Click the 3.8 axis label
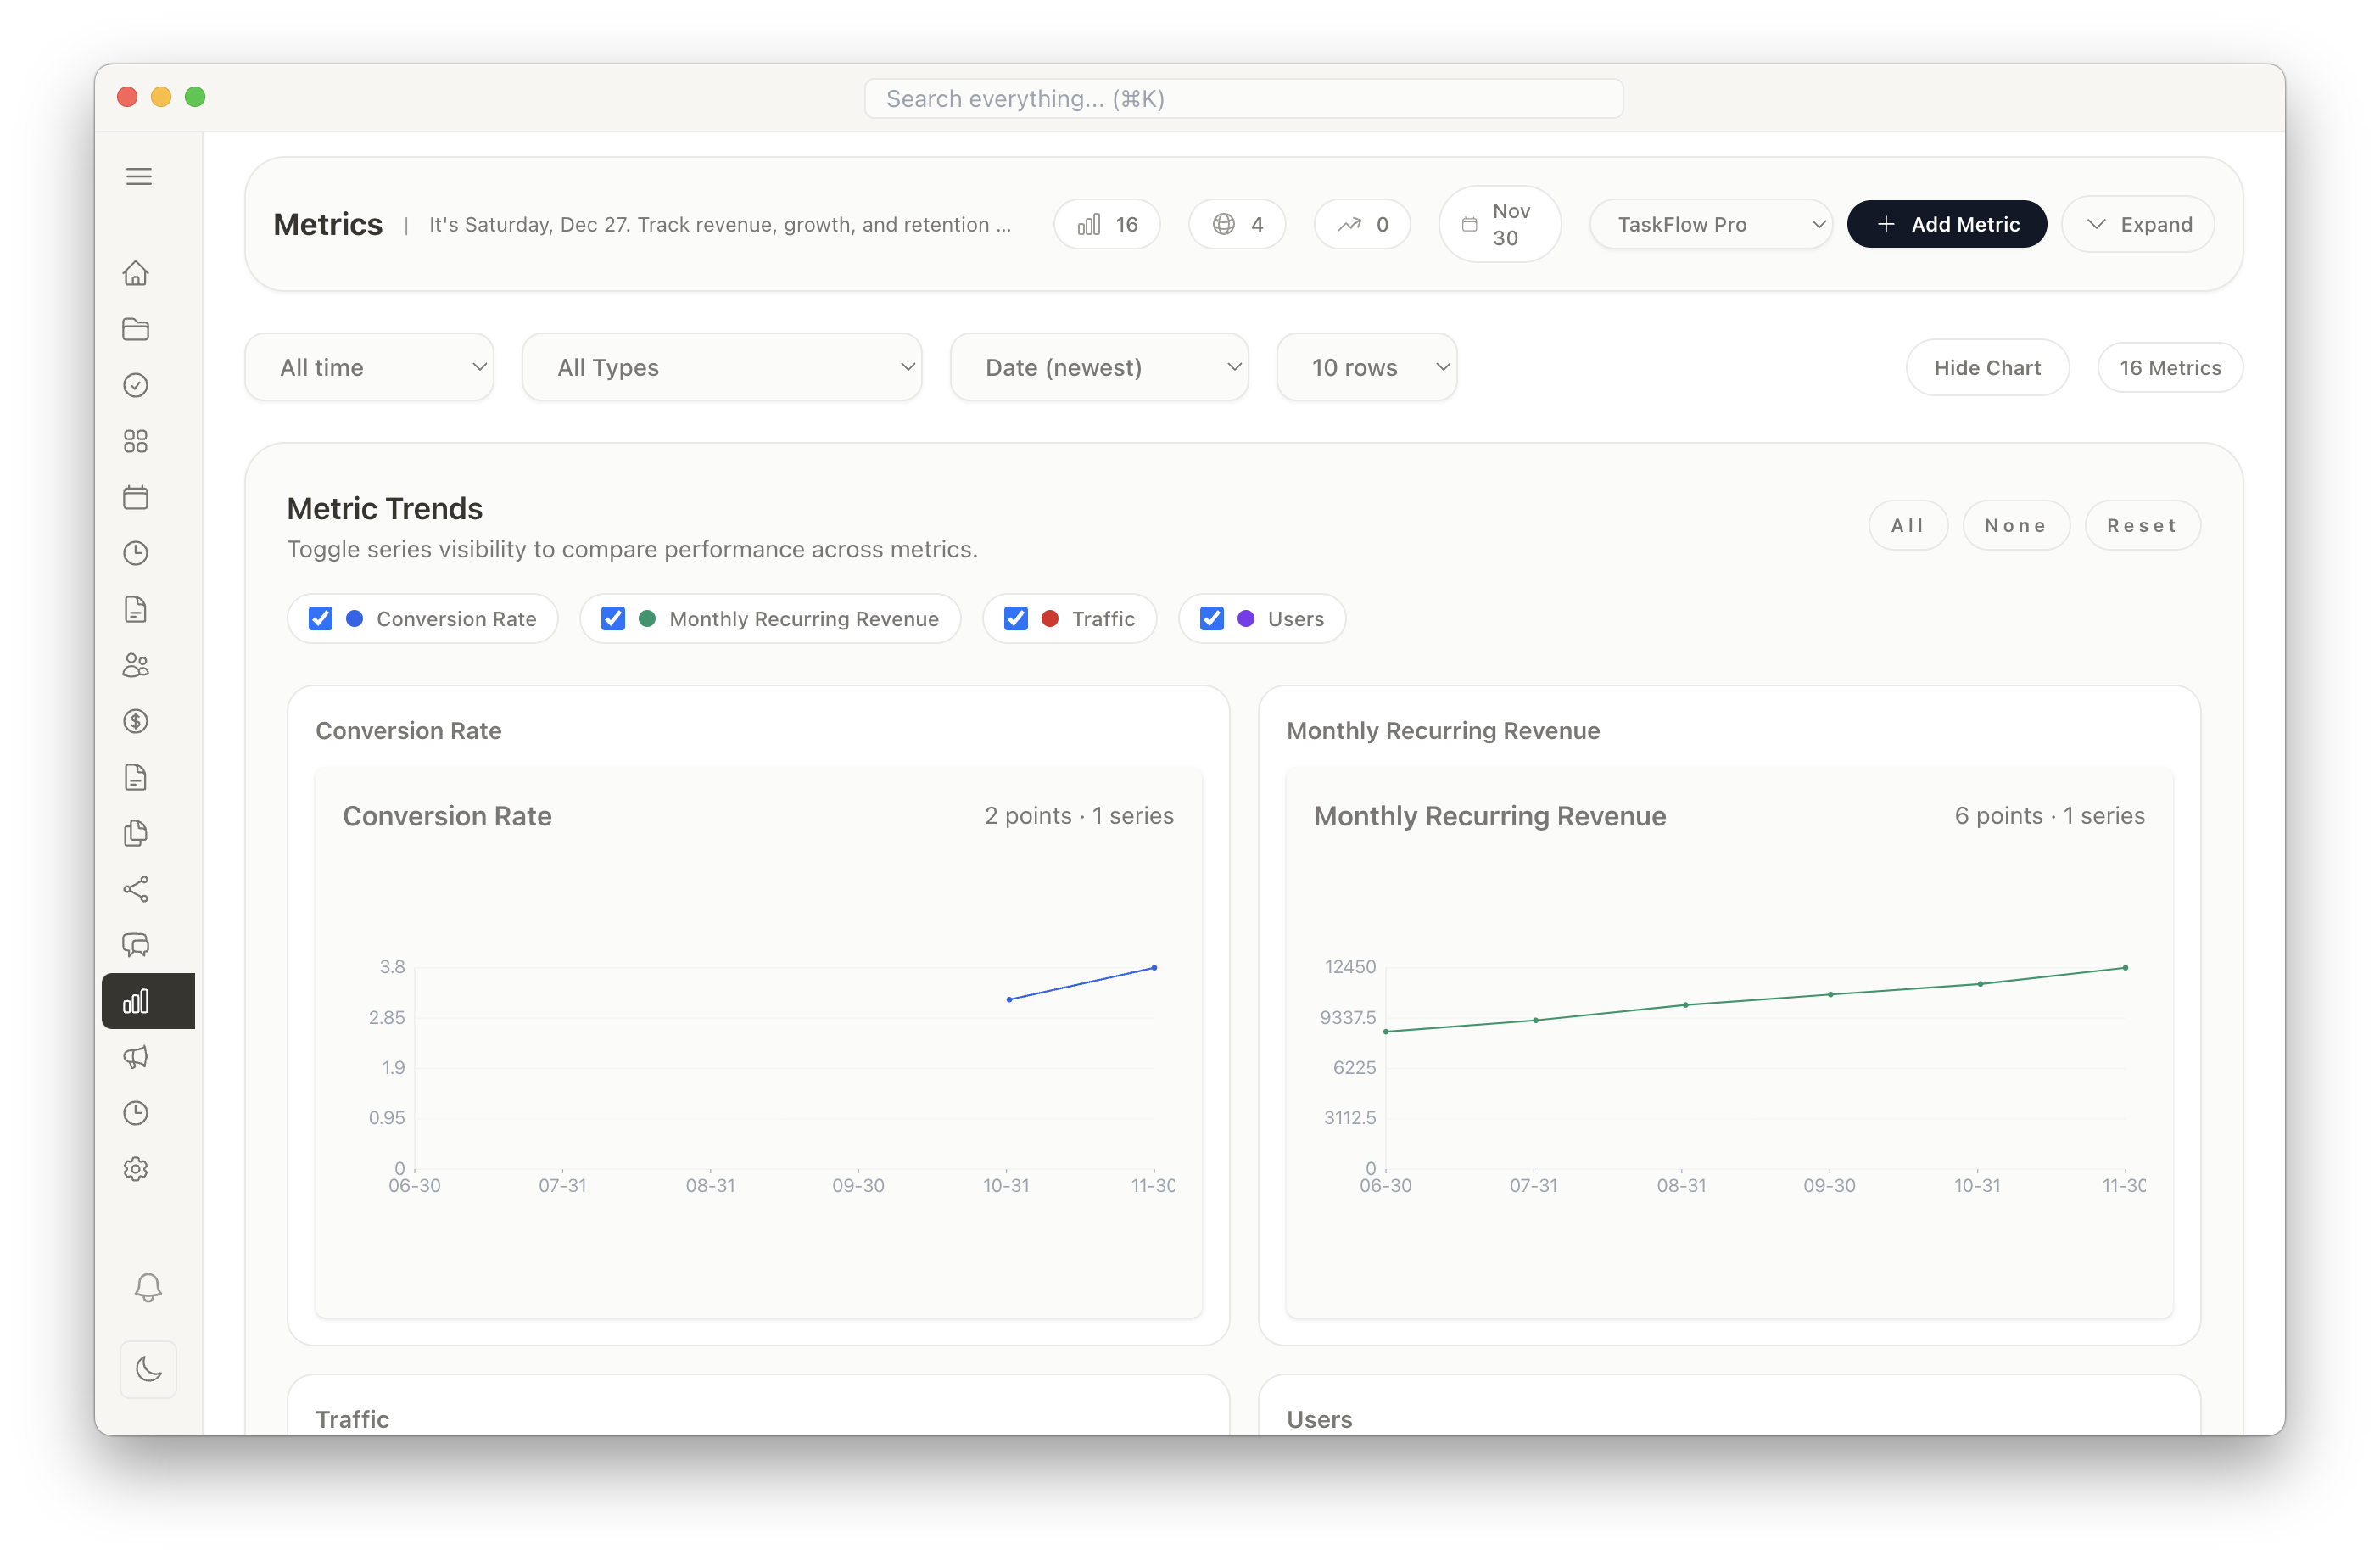This screenshot has height=1561, width=2380. point(392,967)
